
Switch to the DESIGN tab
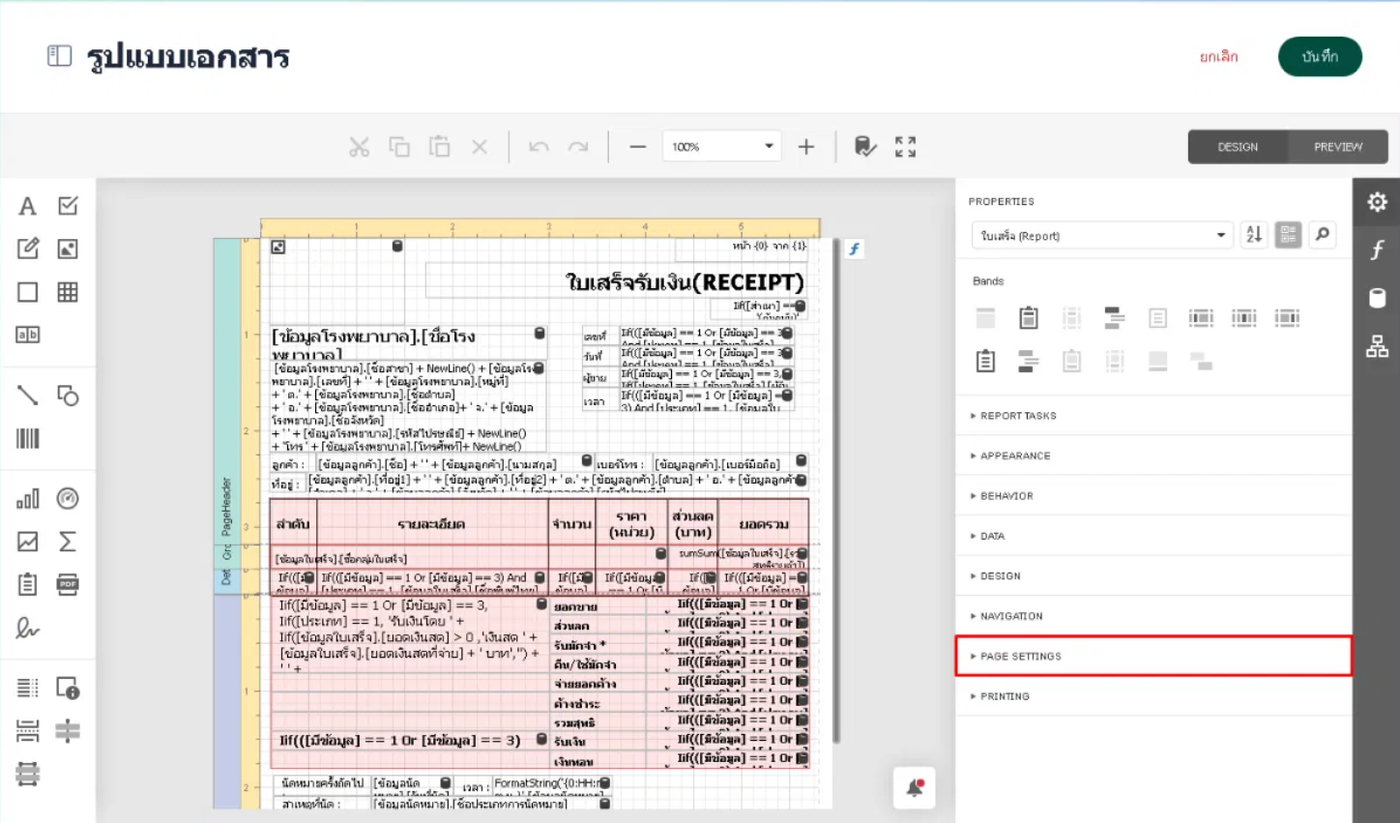(x=1237, y=147)
